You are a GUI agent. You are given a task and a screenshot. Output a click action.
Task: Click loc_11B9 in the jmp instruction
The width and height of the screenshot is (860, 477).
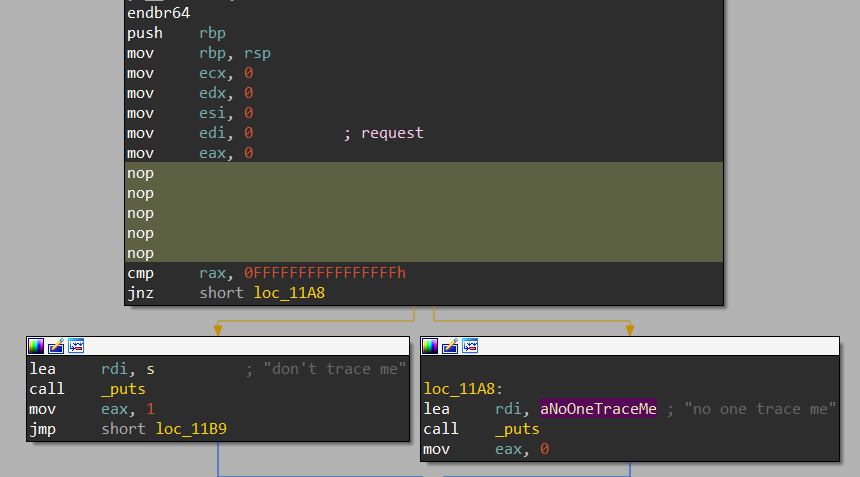click(197, 429)
